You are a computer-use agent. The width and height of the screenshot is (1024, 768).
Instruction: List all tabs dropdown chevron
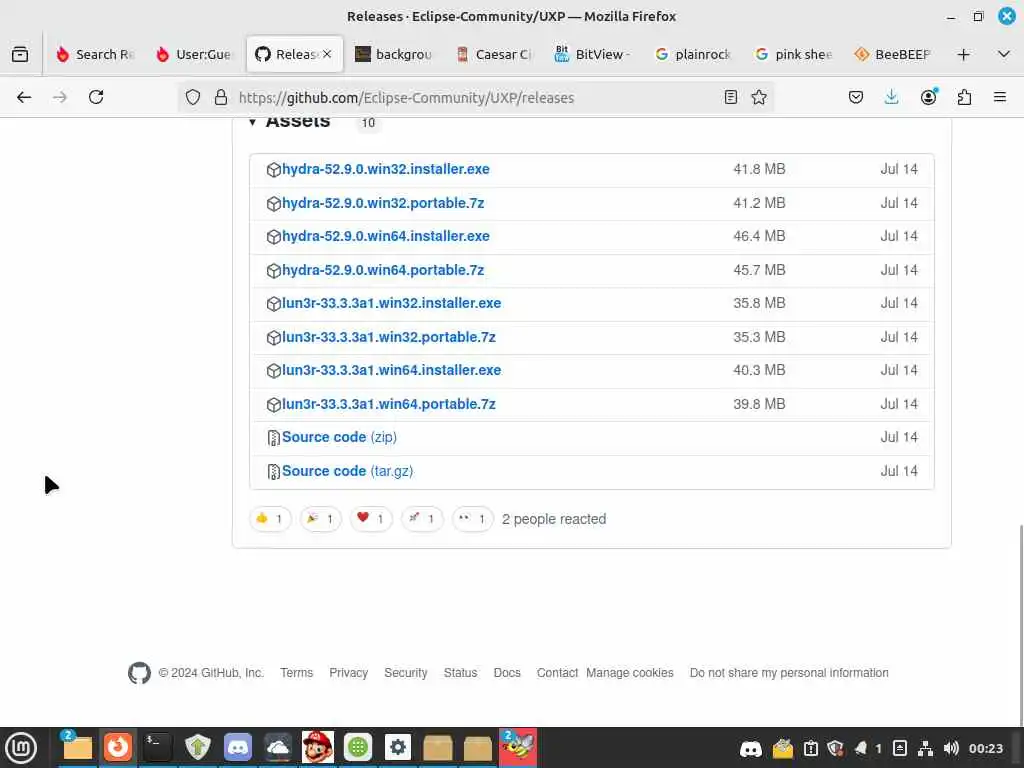tap(1004, 54)
